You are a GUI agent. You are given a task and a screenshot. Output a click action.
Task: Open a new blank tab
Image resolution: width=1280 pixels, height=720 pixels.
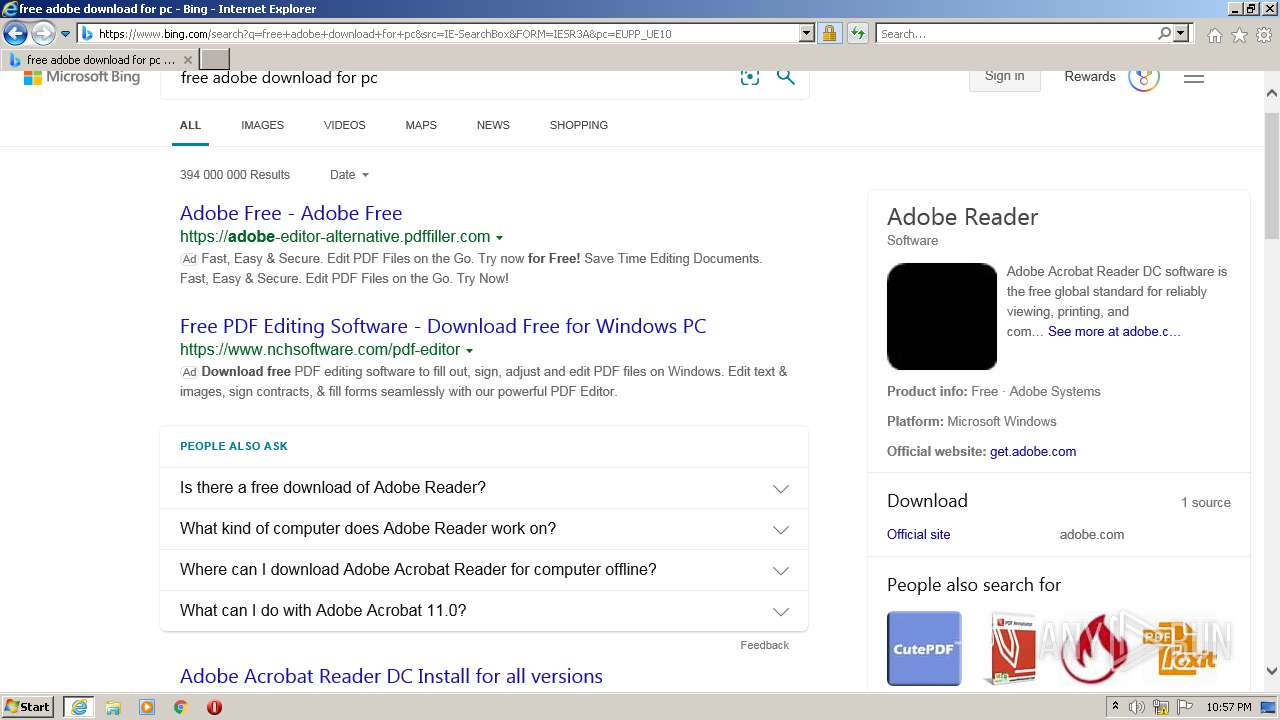point(215,60)
